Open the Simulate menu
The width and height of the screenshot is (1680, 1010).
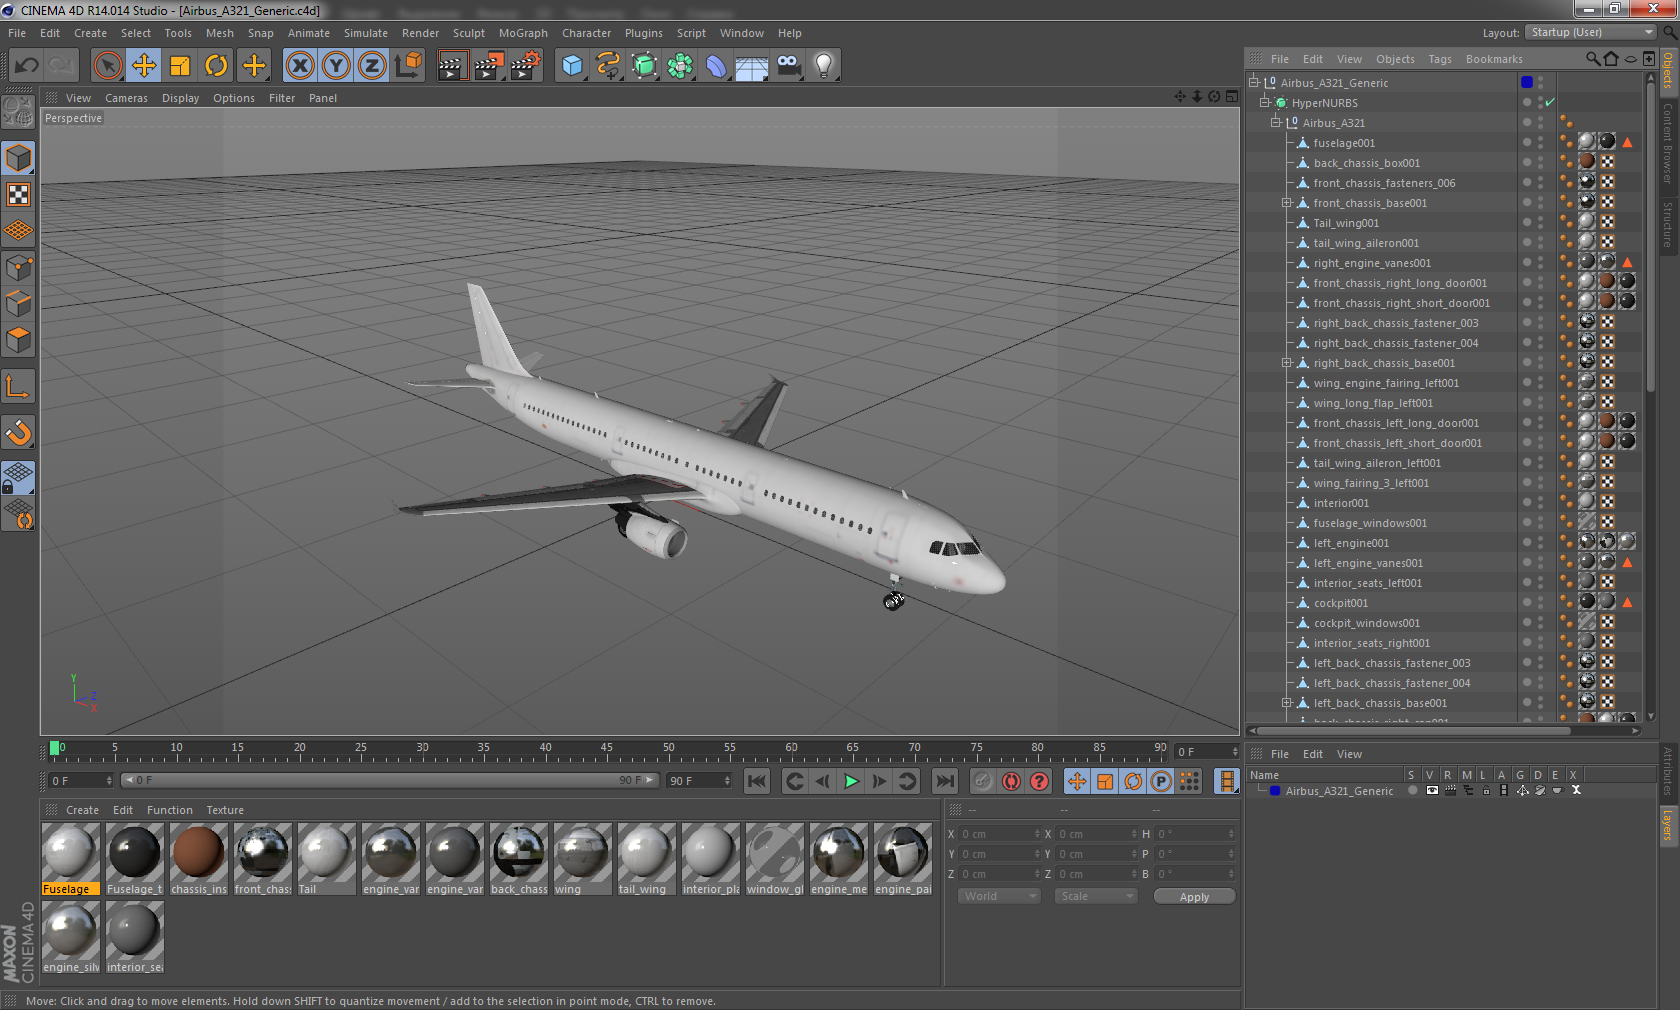click(x=366, y=33)
